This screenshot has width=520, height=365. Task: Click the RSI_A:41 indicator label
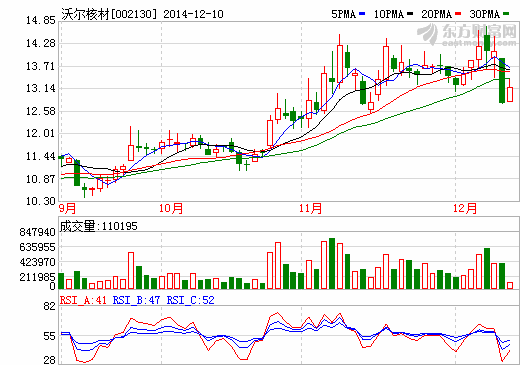pos(83,300)
